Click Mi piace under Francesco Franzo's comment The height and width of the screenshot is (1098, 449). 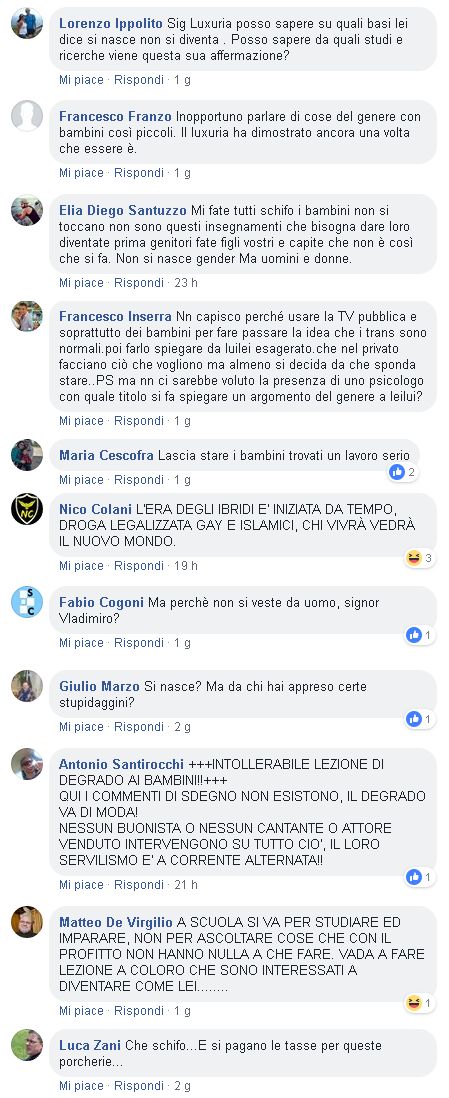tap(81, 172)
